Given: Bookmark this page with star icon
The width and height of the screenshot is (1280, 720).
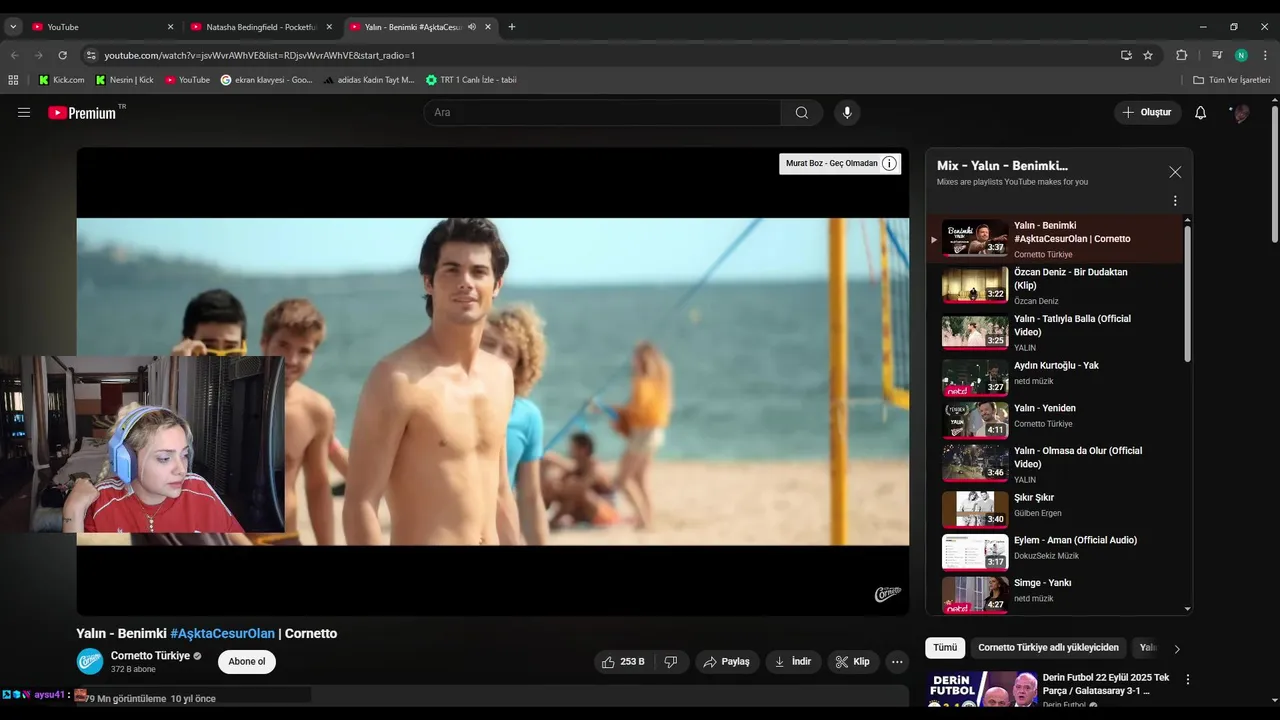Looking at the screenshot, I should [x=1148, y=55].
